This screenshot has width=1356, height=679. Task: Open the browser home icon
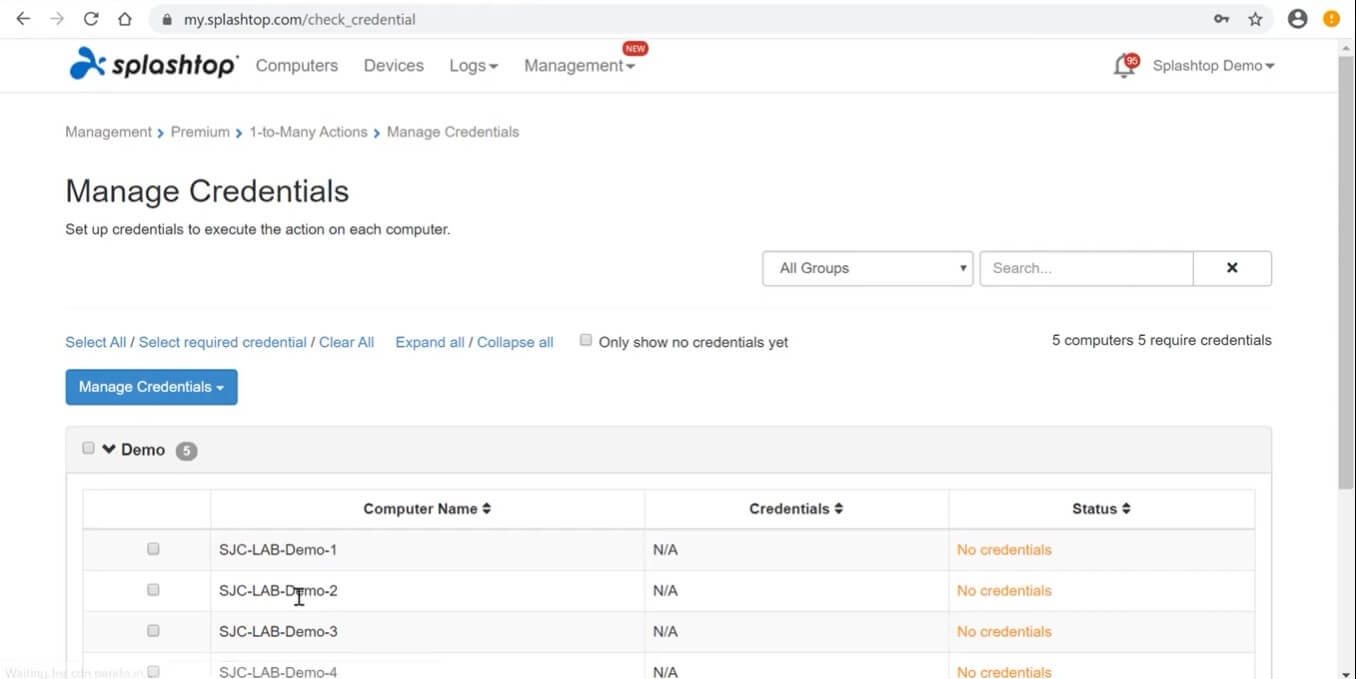coord(124,19)
